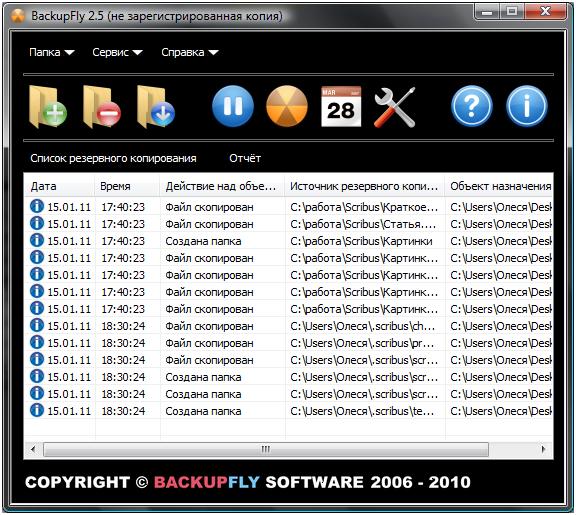This screenshot has width=576, height=515.
Task: Open settings via wrench and screwdriver icon
Action: coord(395,107)
